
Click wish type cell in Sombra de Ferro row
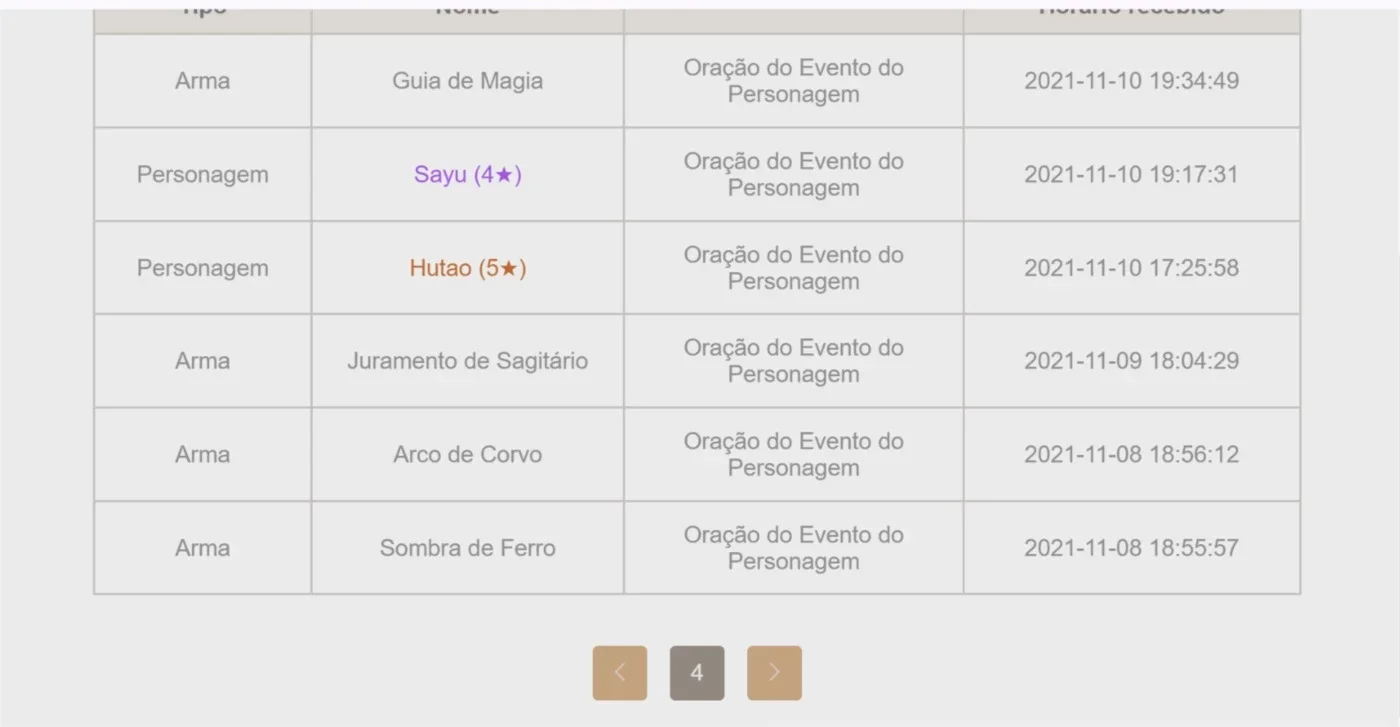[x=794, y=548]
